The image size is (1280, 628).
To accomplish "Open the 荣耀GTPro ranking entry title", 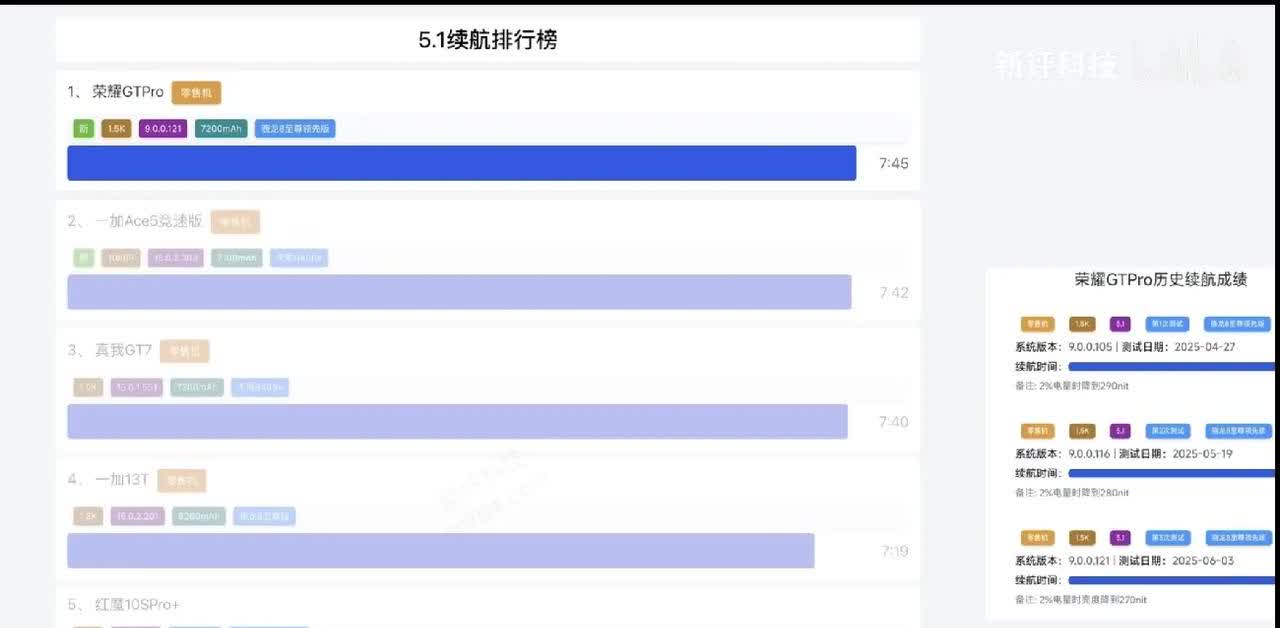I will 128,92.
